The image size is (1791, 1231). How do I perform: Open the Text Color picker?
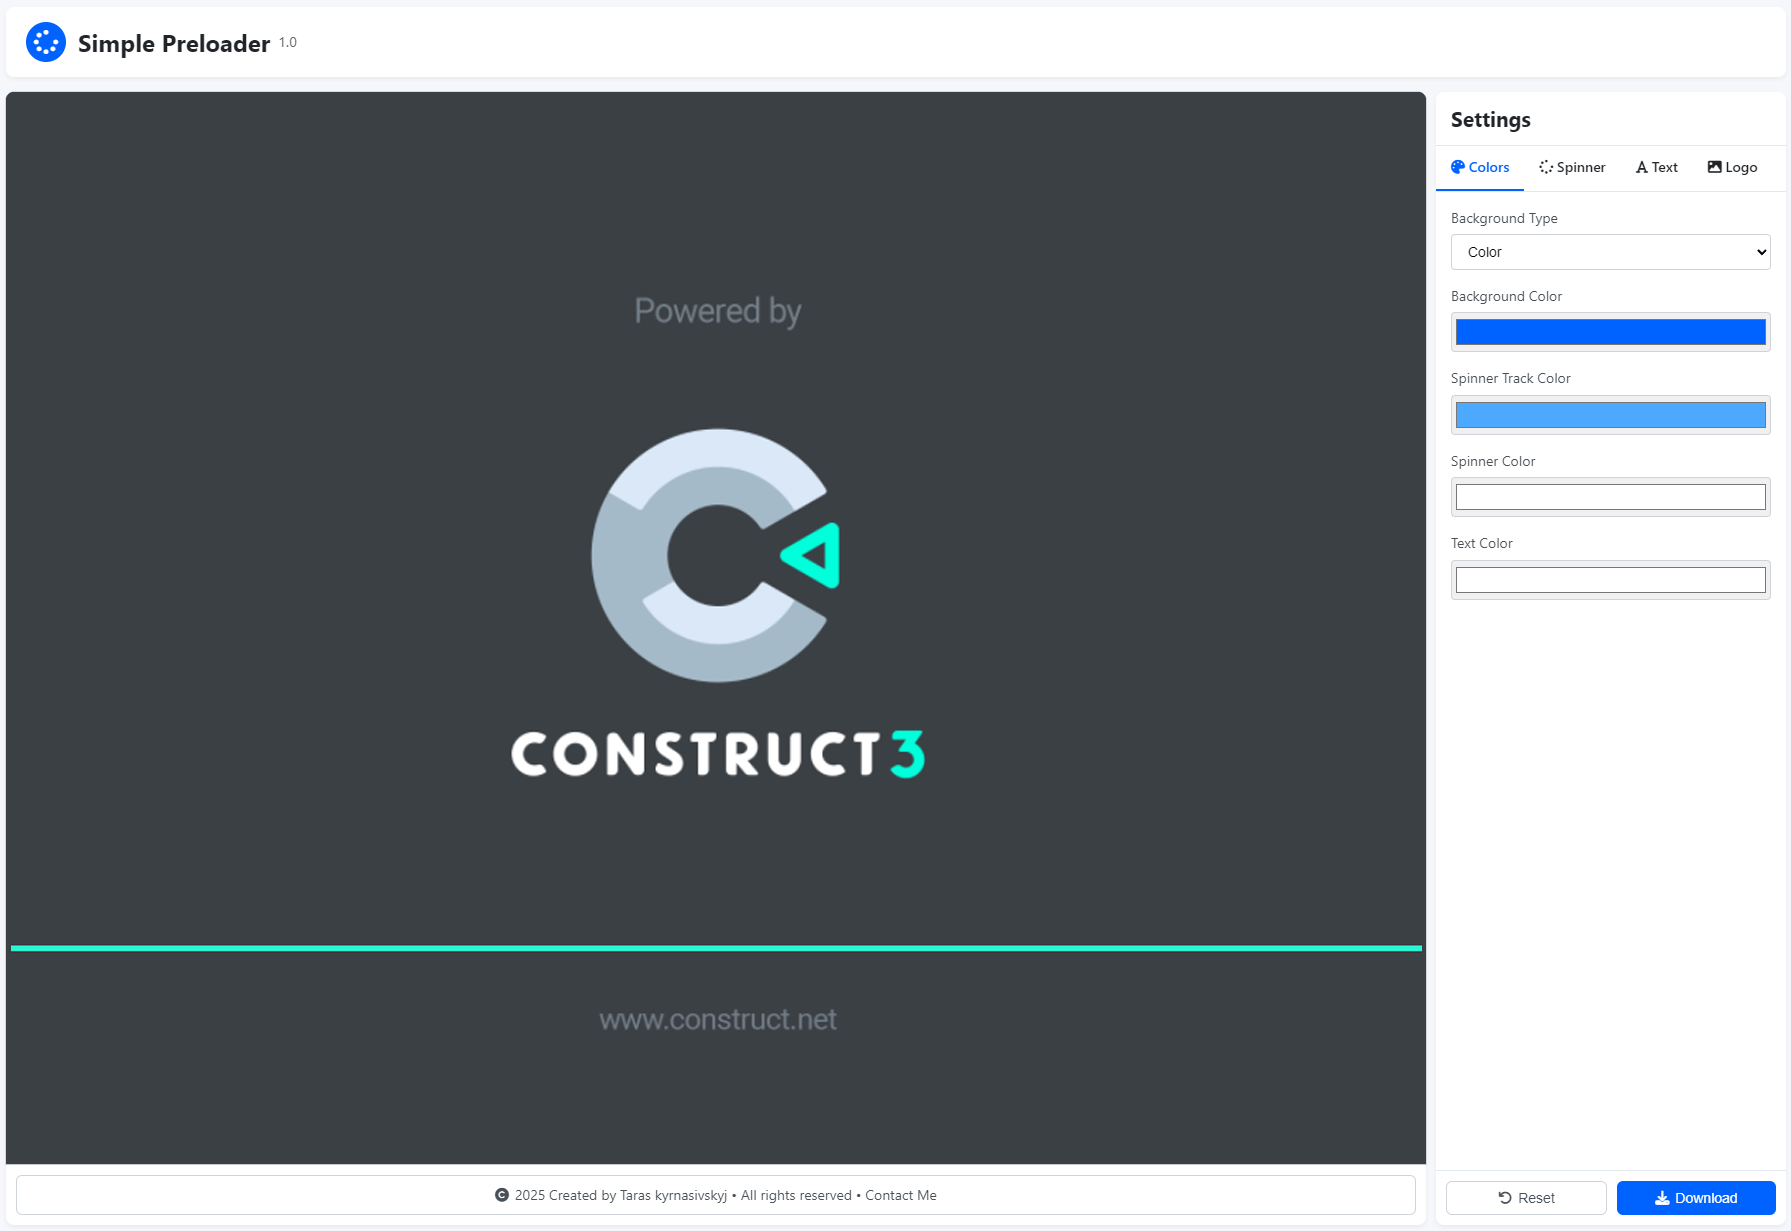1610,580
